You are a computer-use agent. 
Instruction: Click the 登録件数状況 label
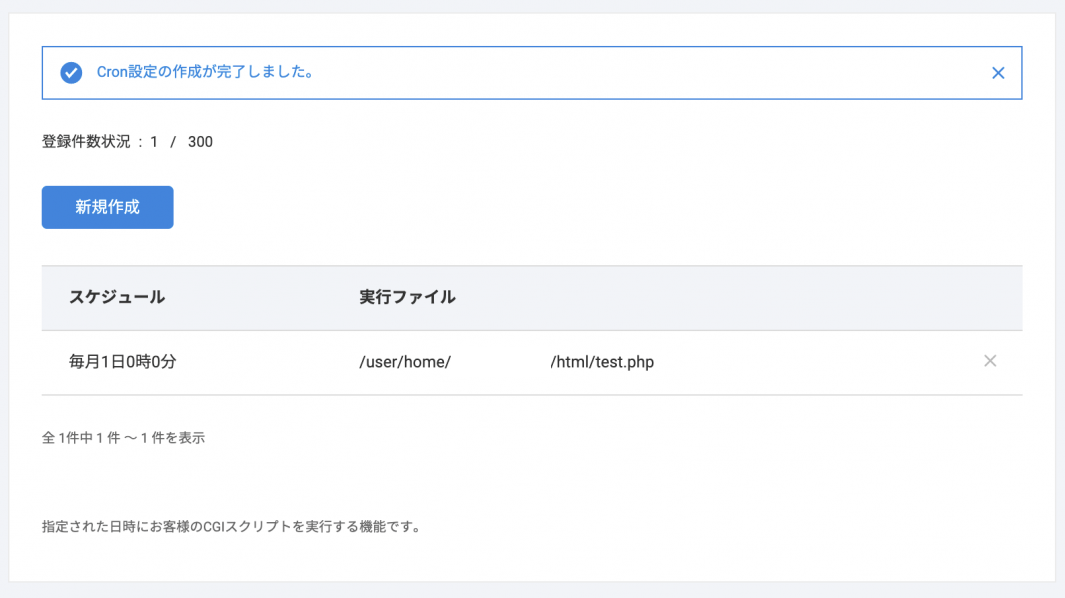(x=86, y=142)
